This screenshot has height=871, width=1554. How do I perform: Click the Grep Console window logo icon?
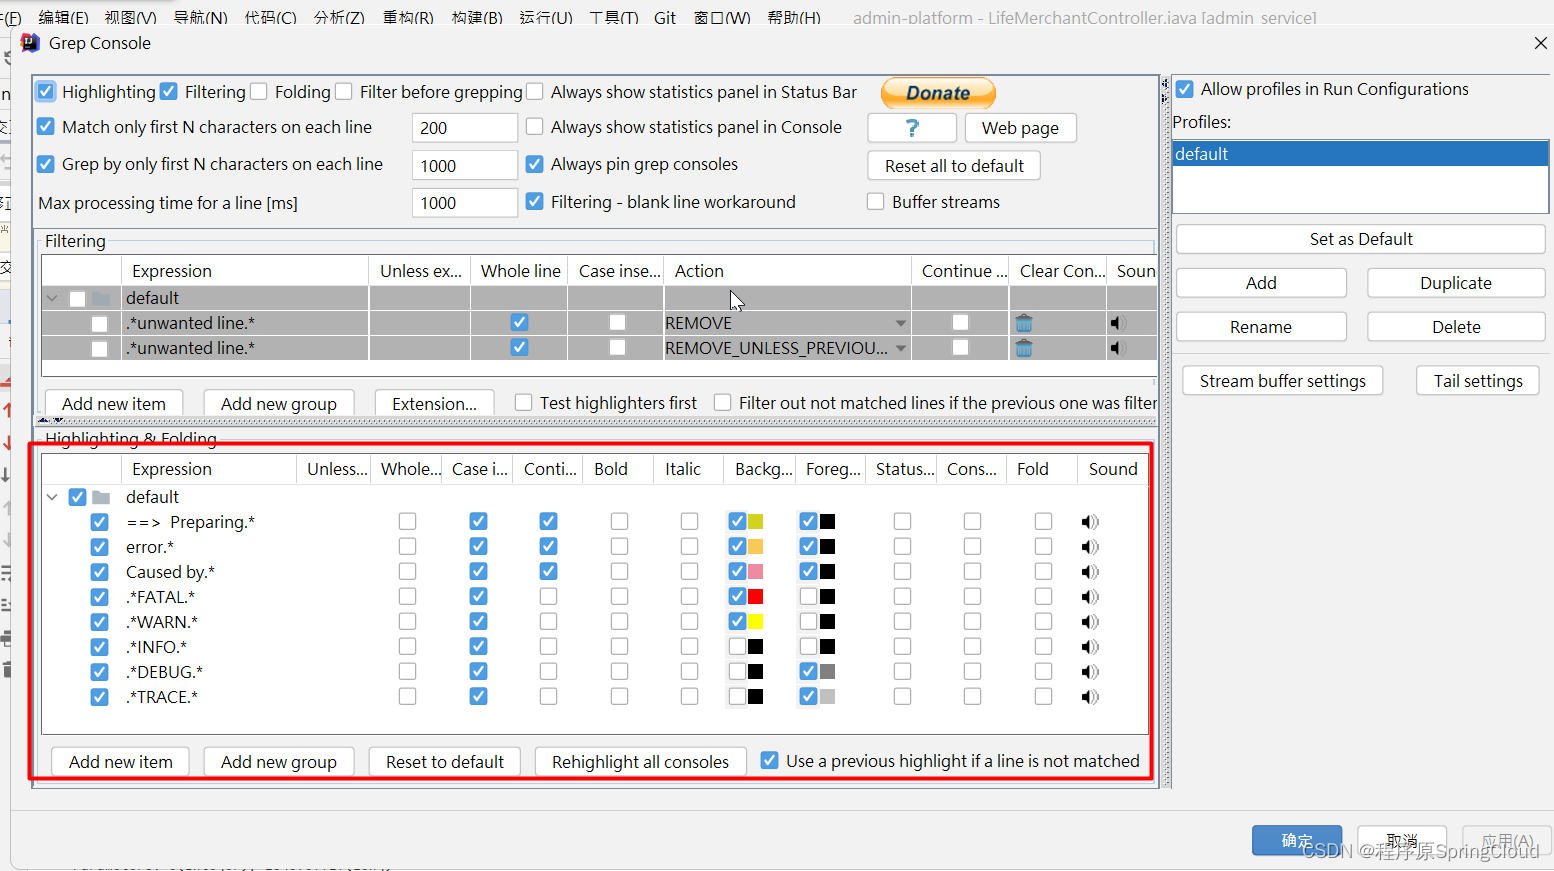pos(30,43)
